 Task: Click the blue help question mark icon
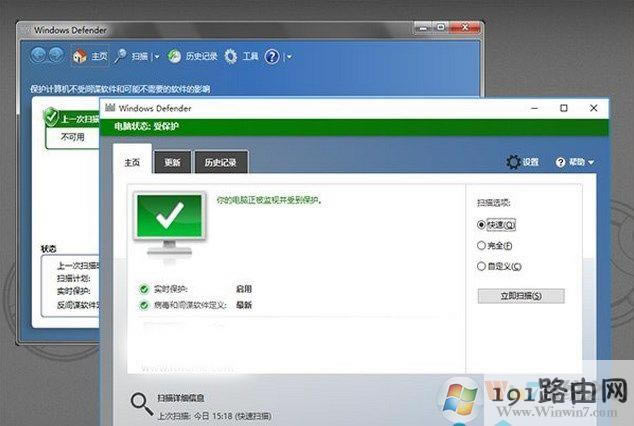(272, 57)
